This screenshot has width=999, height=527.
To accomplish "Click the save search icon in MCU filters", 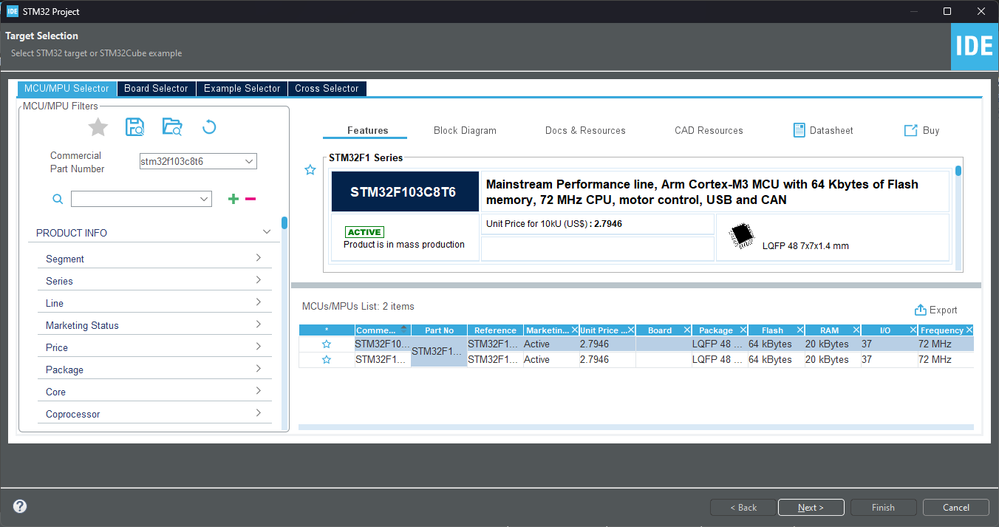I will tap(134, 127).
